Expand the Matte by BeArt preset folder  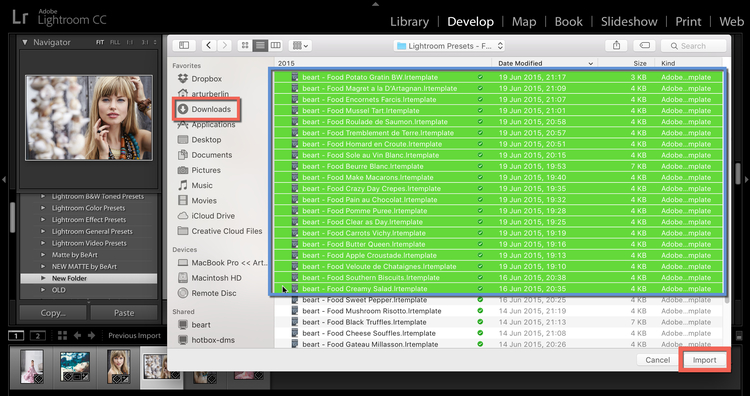(43, 255)
